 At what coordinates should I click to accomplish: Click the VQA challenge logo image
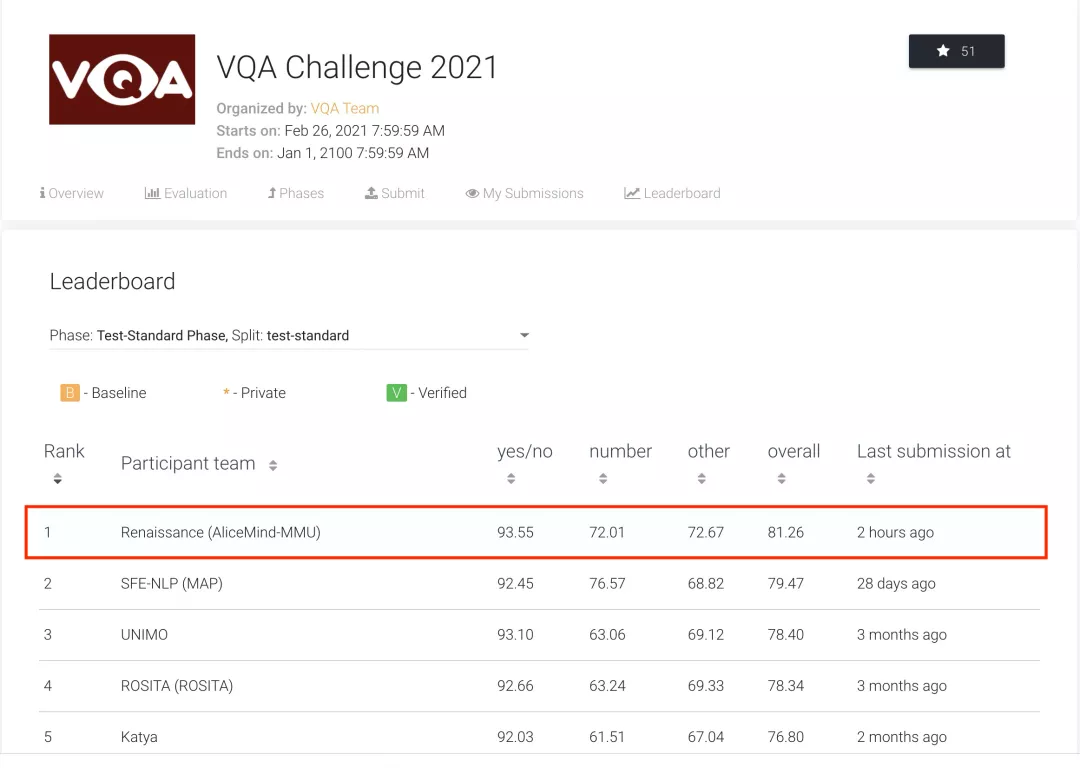pos(122,79)
